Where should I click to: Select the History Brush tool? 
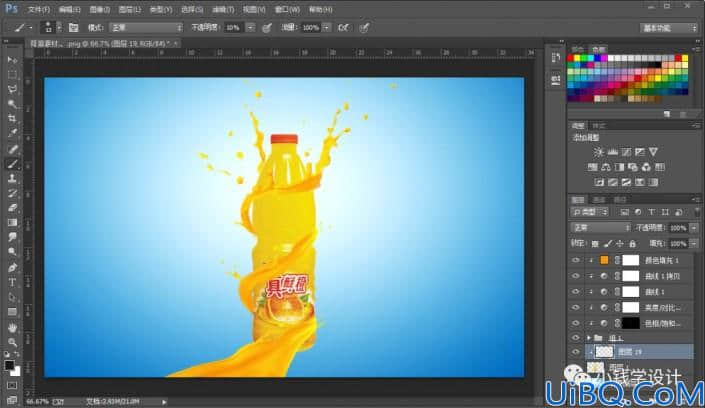tap(12, 193)
